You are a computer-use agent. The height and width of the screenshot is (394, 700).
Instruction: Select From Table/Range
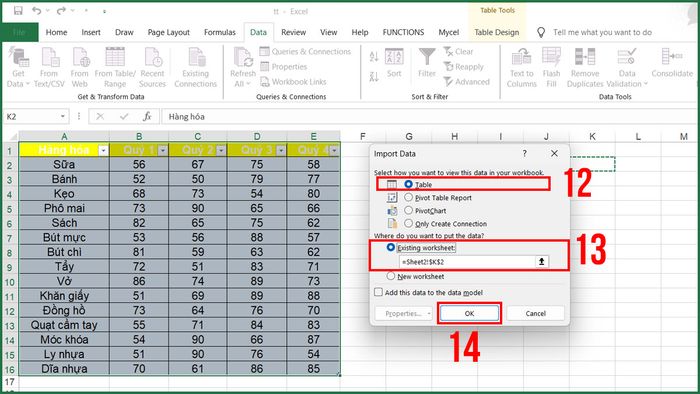point(115,68)
